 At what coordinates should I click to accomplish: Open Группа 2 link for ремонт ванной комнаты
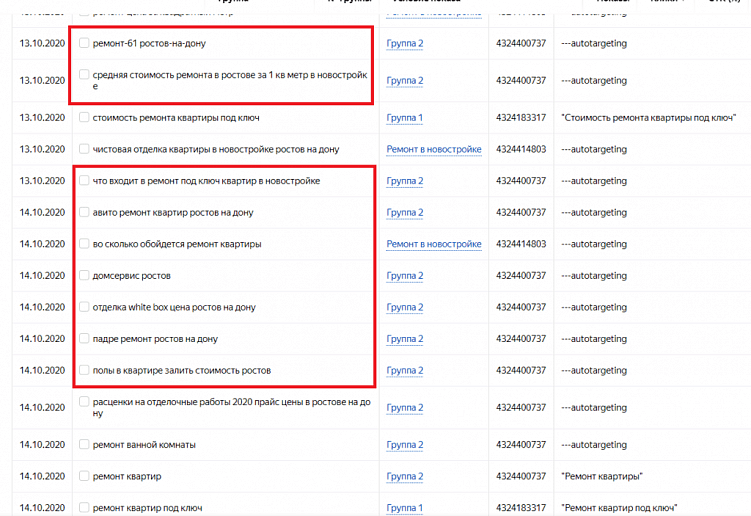405,445
